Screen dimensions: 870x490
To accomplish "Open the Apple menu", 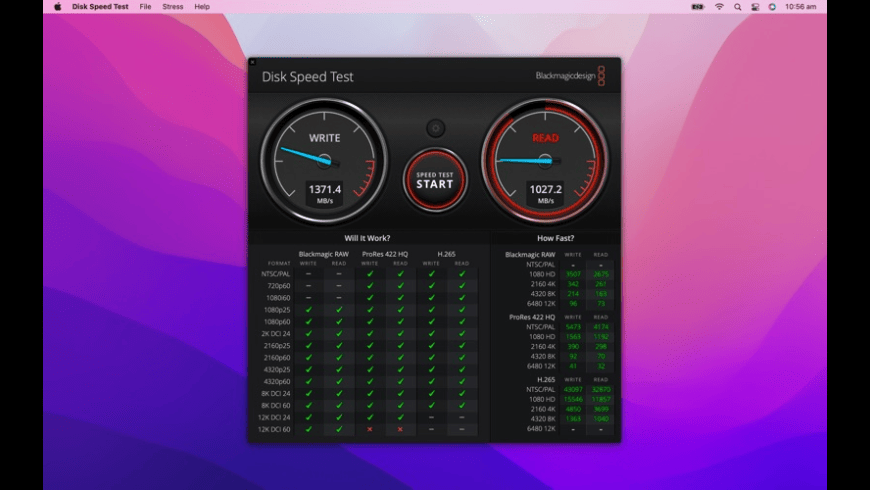I will tap(58, 7).
